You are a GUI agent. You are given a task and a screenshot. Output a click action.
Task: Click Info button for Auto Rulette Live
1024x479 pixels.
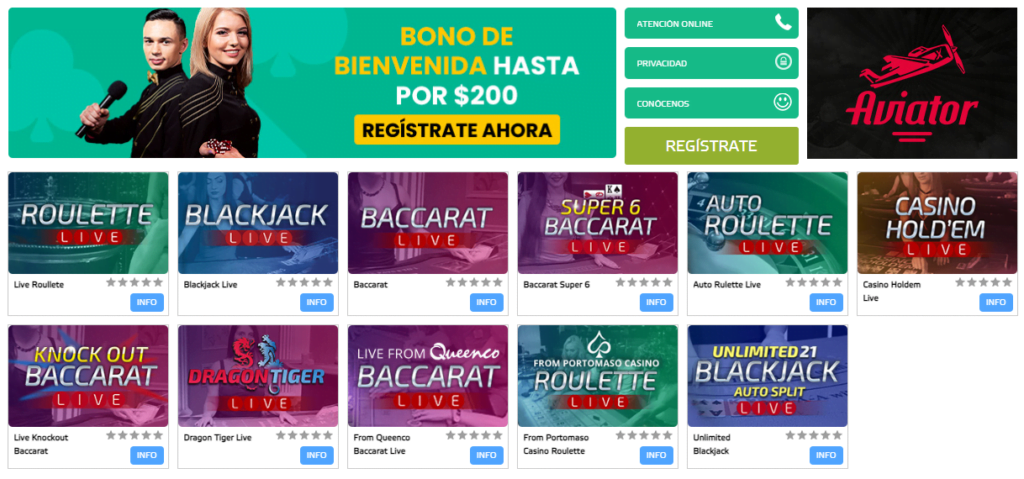pos(827,302)
